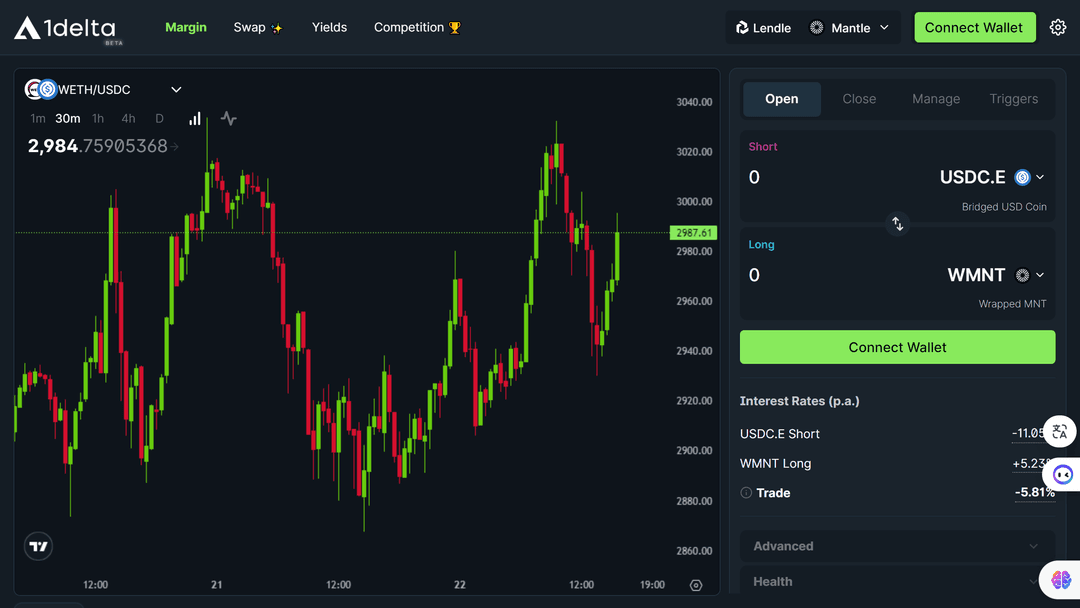
Task: Click the Bridged USD Coin label
Action: [x=1004, y=207]
